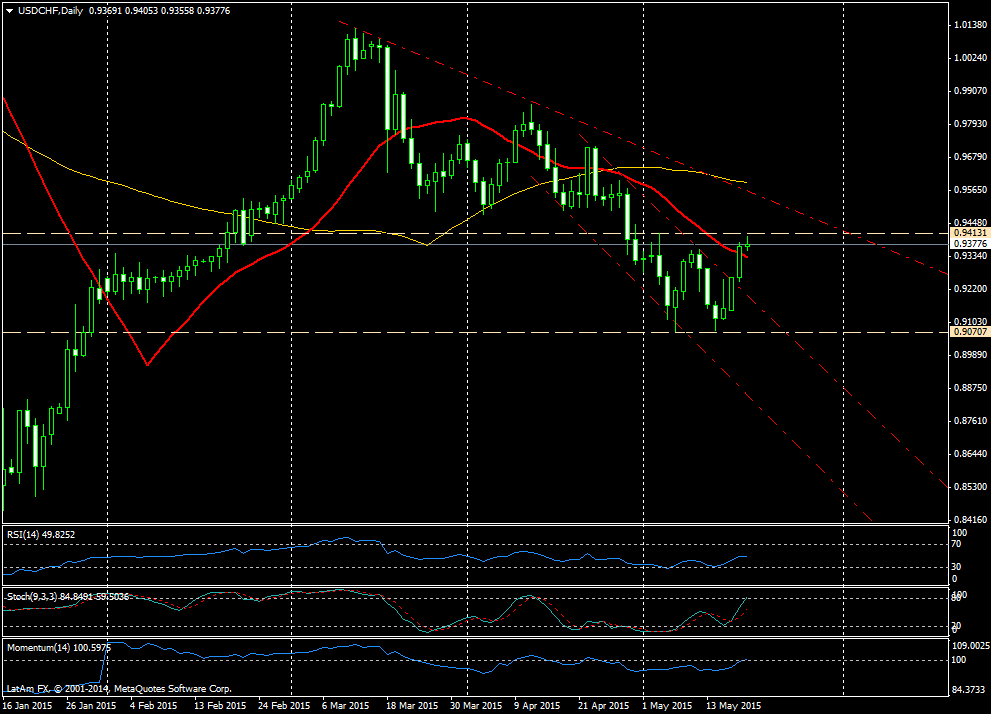
Task: Click the 9 Apr 2015 date label
Action: point(539,705)
